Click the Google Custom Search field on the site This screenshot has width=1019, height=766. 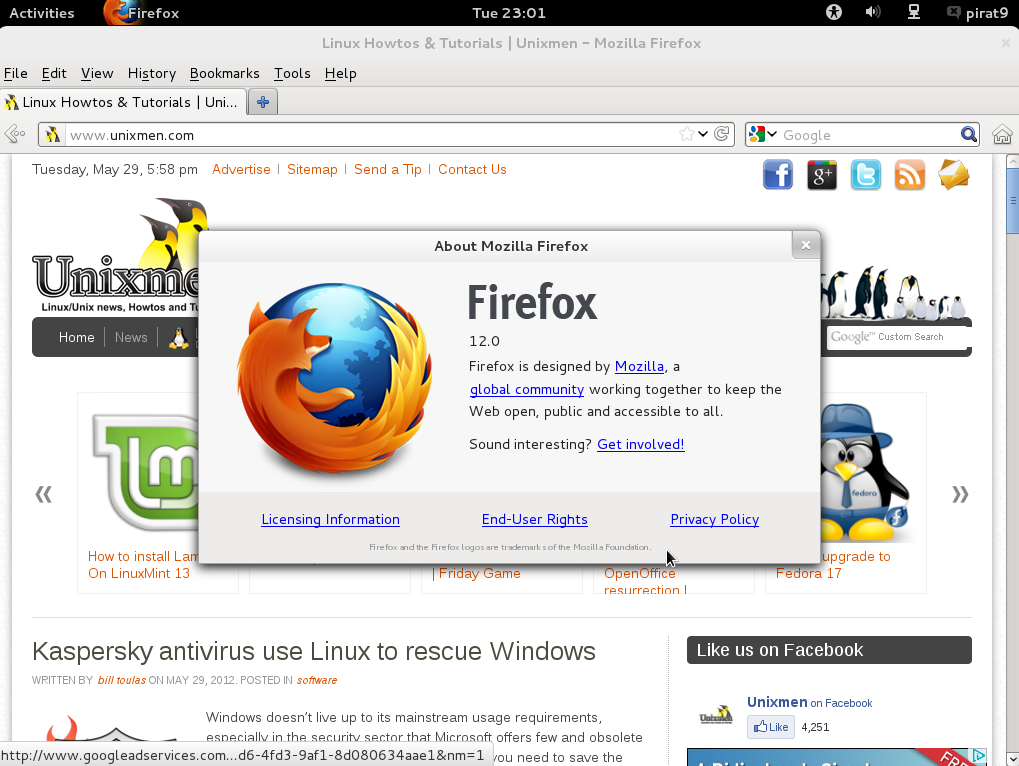897,337
